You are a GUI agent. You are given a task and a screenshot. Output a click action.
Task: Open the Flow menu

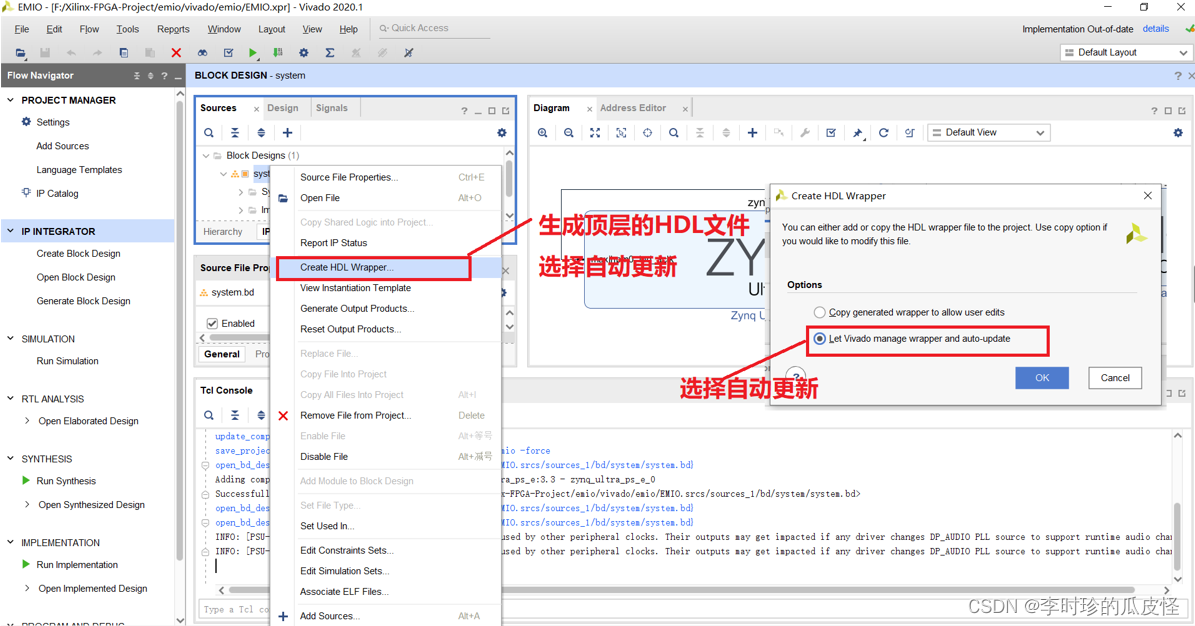point(89,29)
